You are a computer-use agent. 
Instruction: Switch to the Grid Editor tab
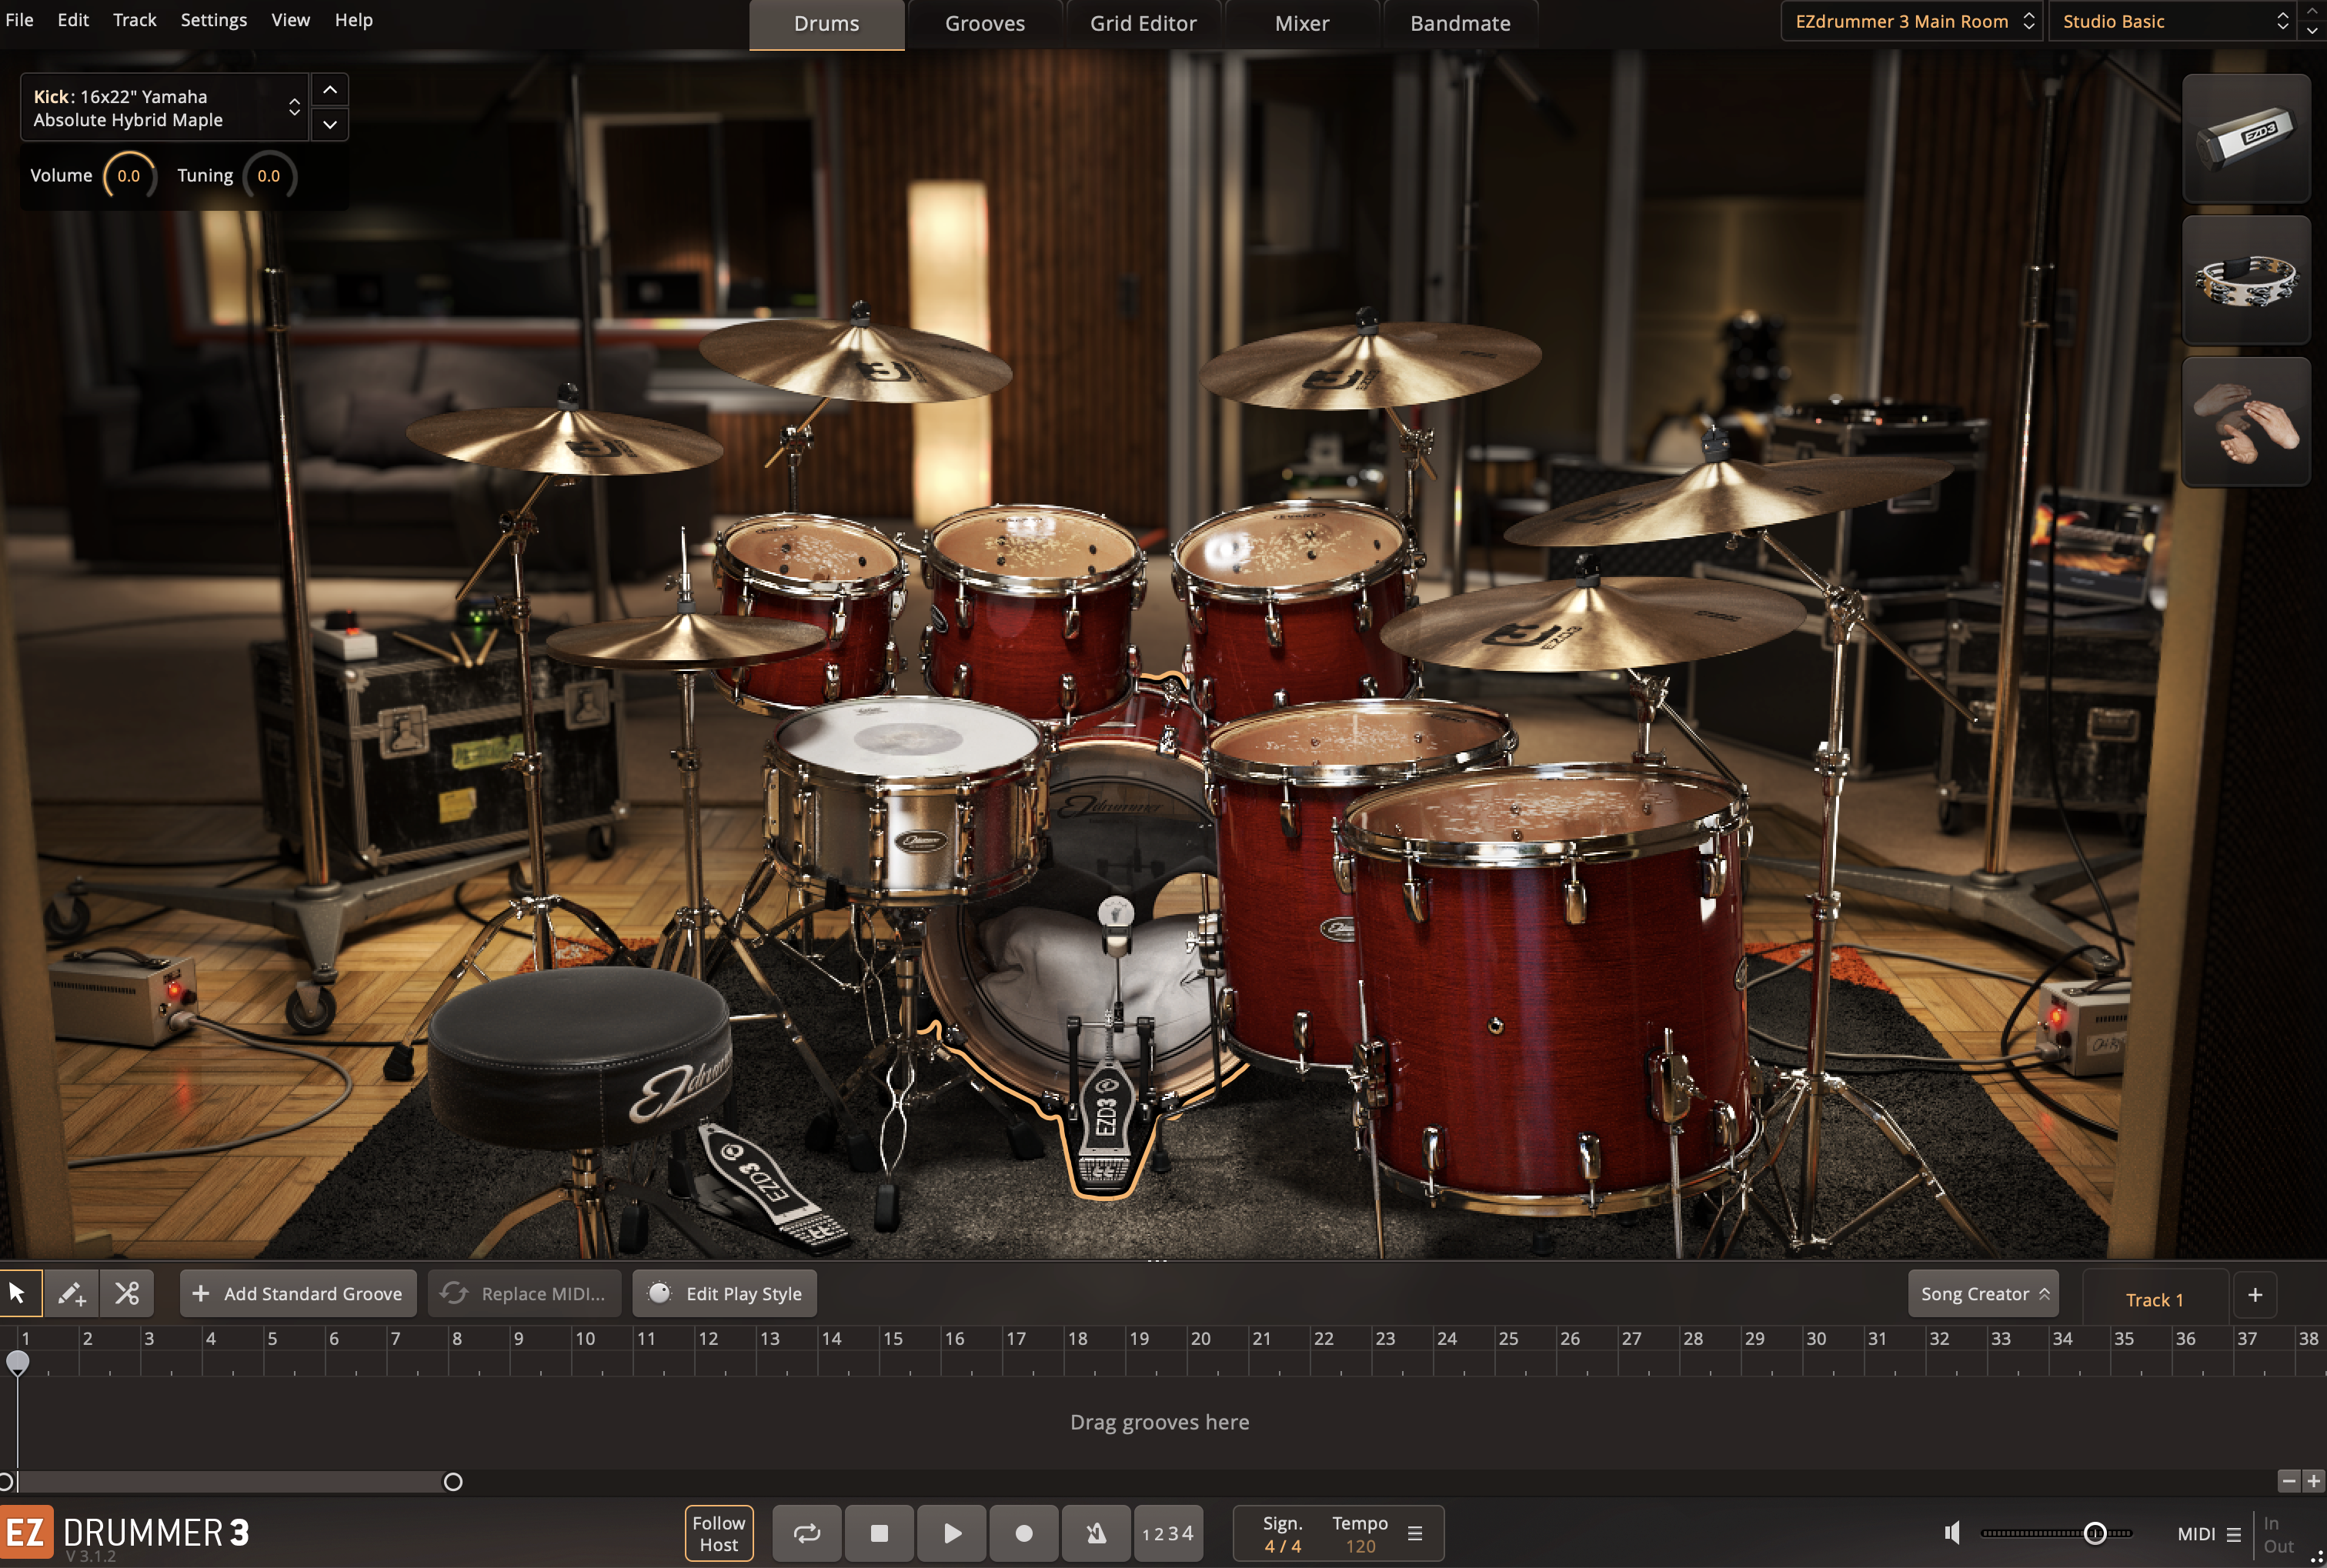pyautogui.click(x=1143, y=24)
